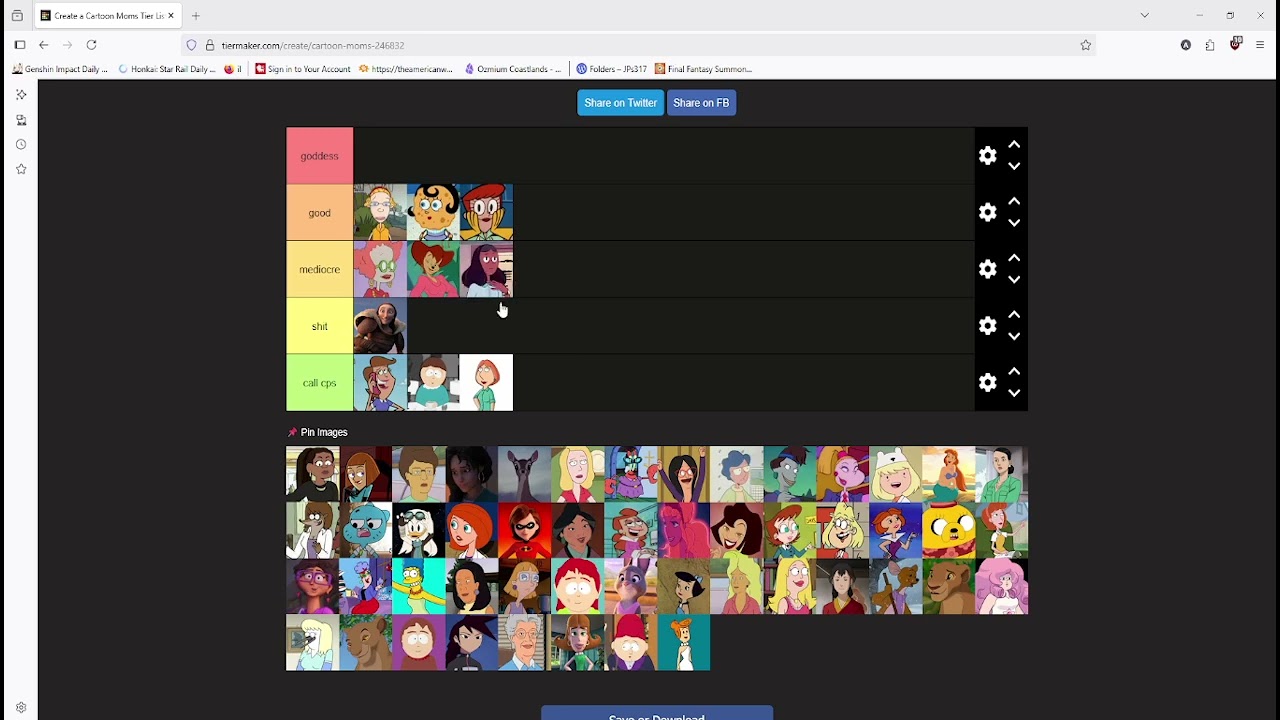Select the shit tier label
The height and width of the screenshot is (720, 1280).
tap(320, 326)
